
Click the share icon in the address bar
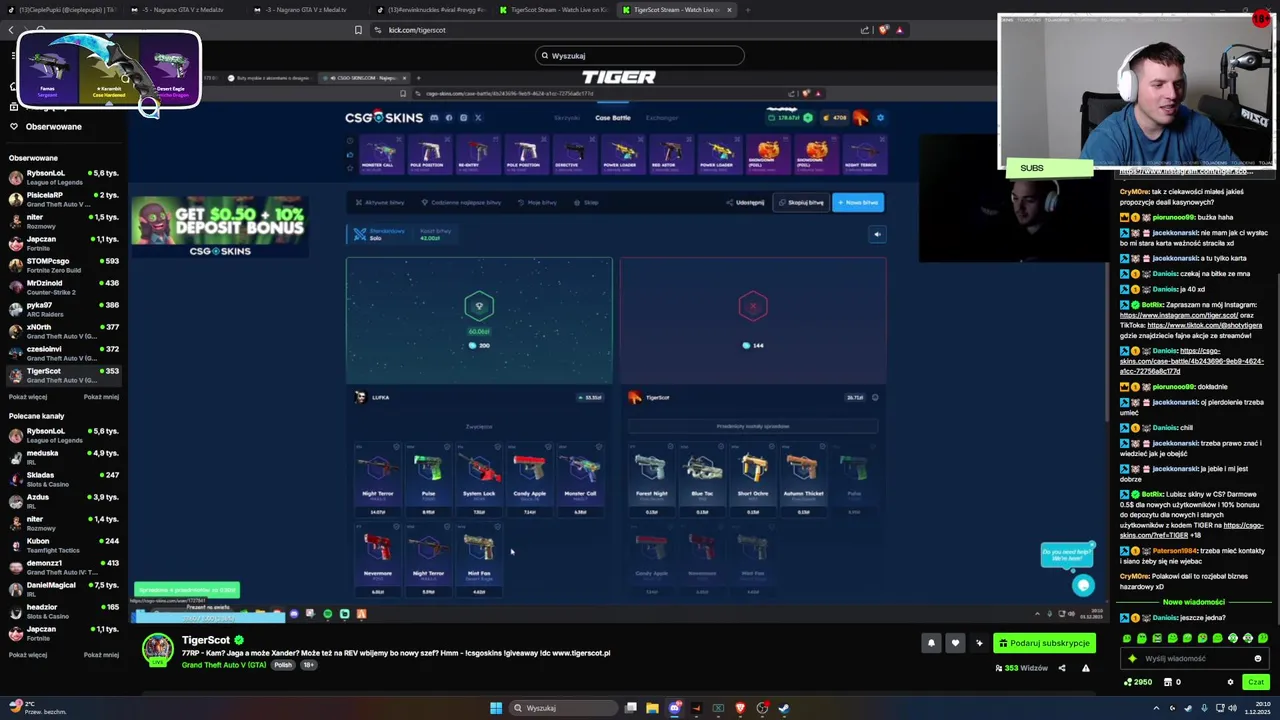(865, 30)
